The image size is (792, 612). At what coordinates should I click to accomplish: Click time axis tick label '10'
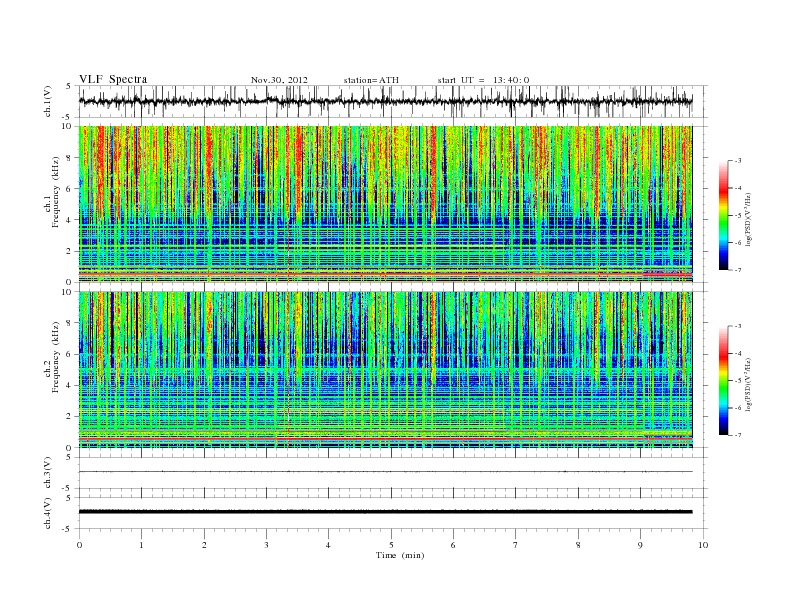(703, 545)
